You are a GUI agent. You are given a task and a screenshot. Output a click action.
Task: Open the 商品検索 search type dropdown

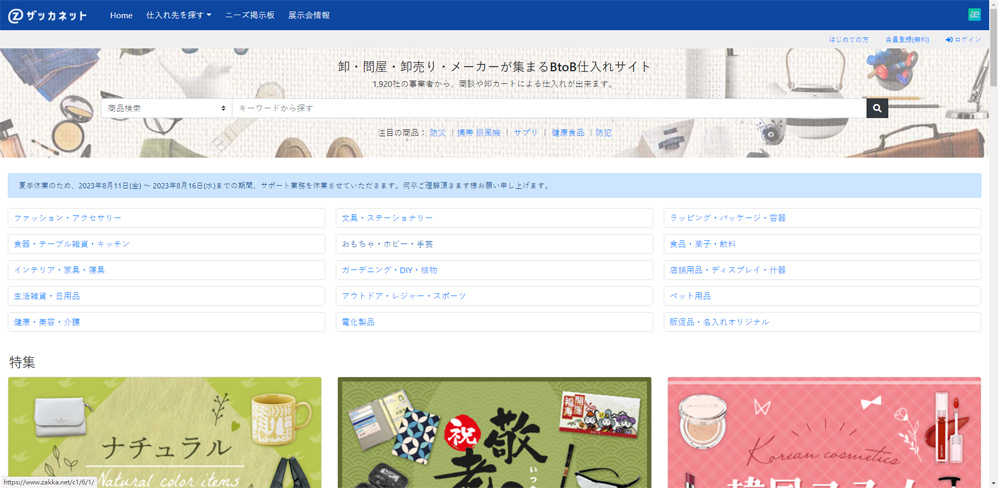tap(166, 108)
